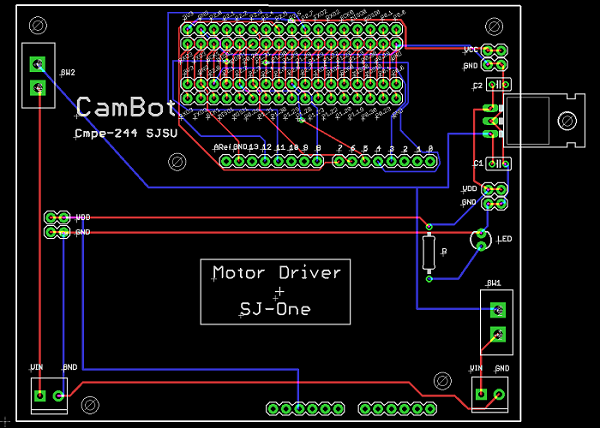
Task: Click the GND label below VCC
Action: 471,66
